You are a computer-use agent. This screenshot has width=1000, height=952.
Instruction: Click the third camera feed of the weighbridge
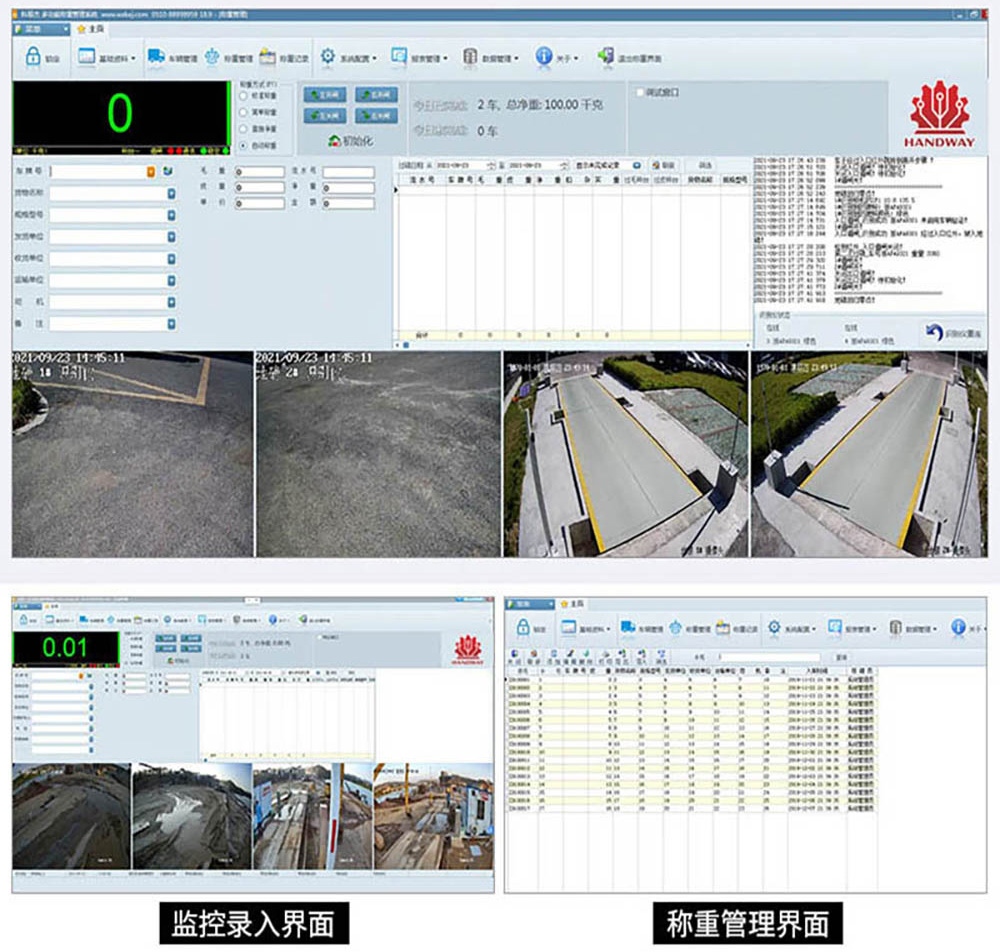click(625, 455)
